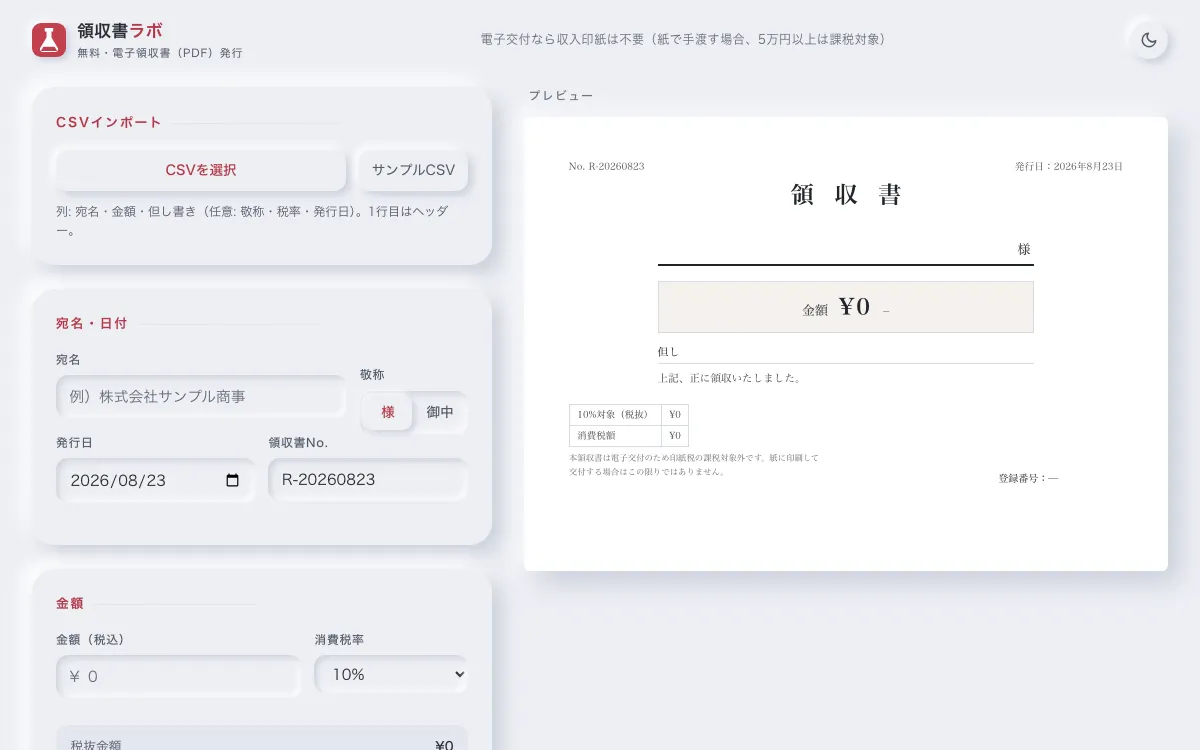Click No. R-20260823 in the preview
Screen dimensions: 1200x750
(606, 166)
